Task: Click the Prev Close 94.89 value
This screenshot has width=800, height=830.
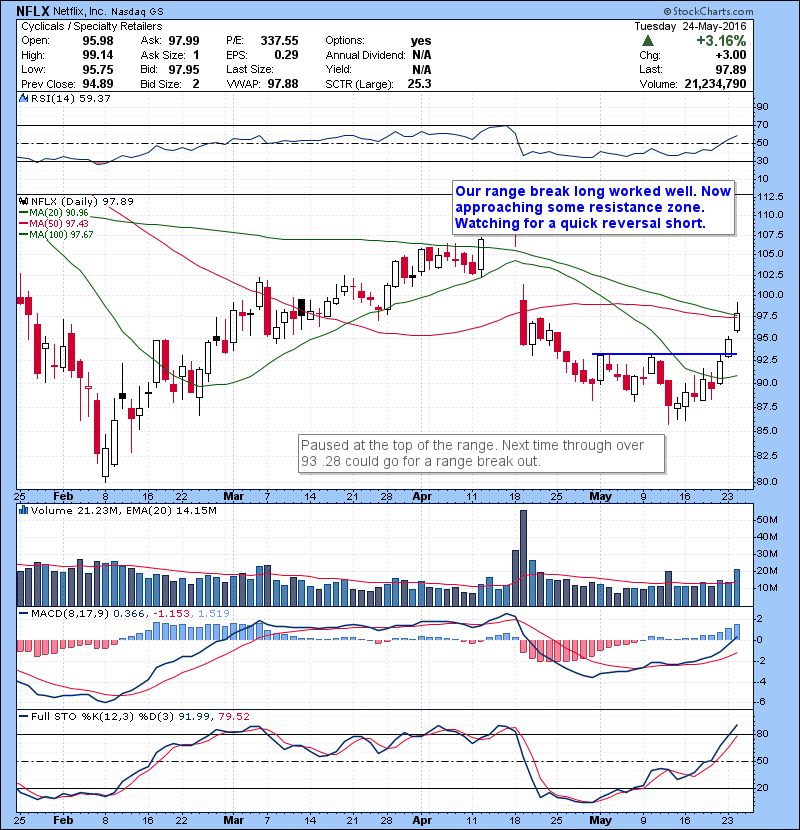Action: pyautogui.click(x=98, y=84)
